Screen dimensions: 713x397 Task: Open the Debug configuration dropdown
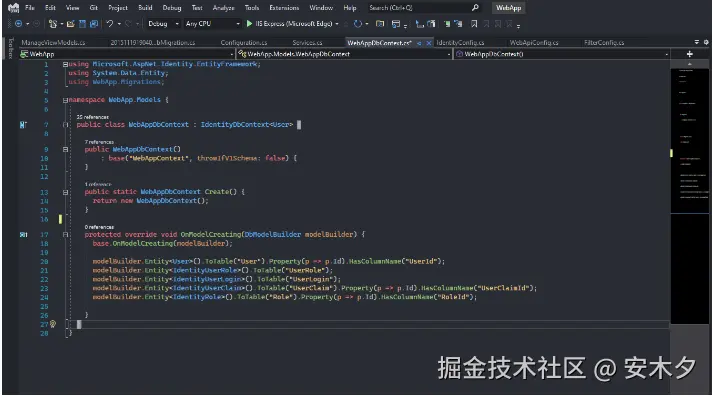163,24
